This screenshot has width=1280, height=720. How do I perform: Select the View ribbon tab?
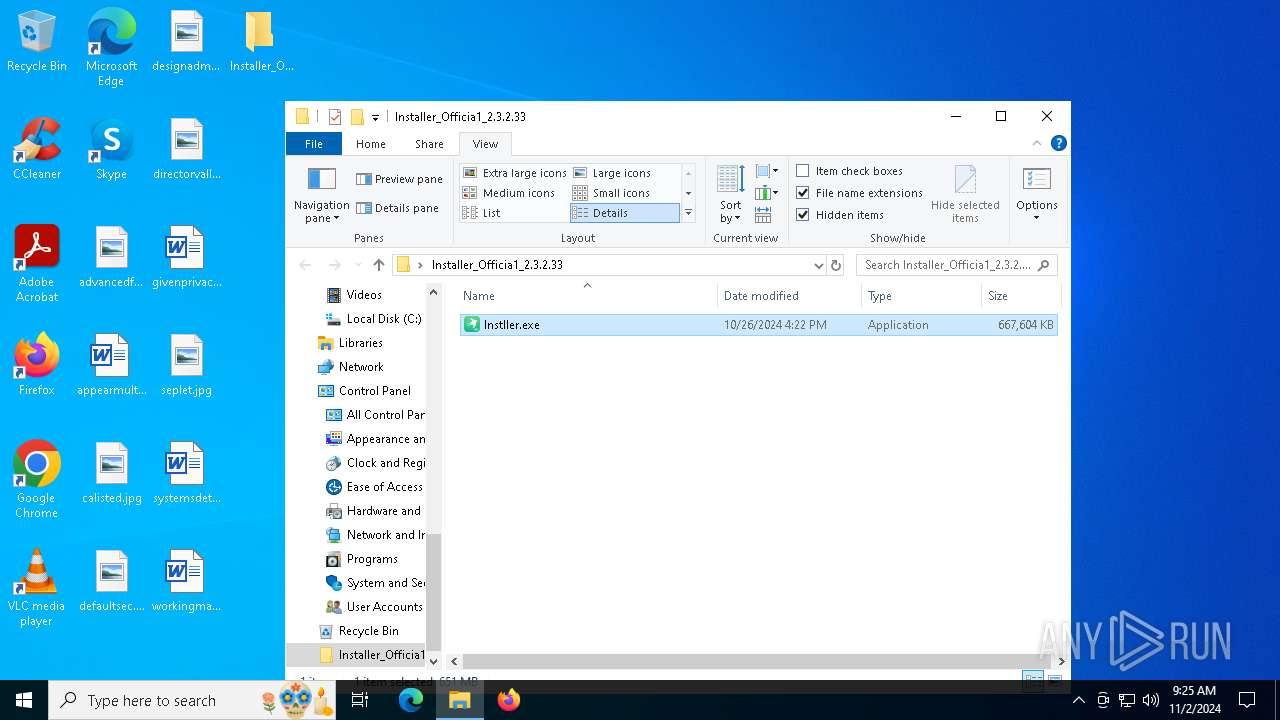[485, 144]
